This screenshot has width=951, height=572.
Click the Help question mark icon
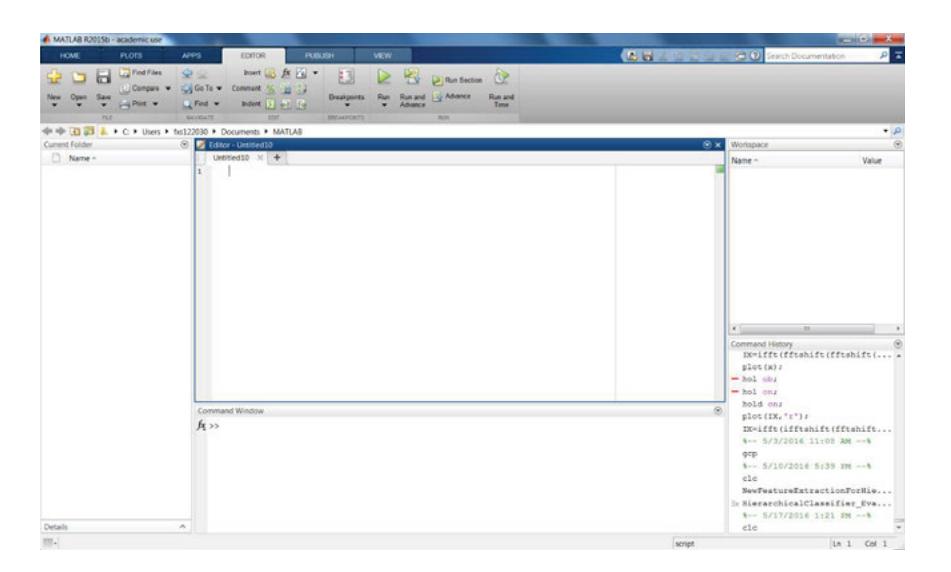(755, 56)
